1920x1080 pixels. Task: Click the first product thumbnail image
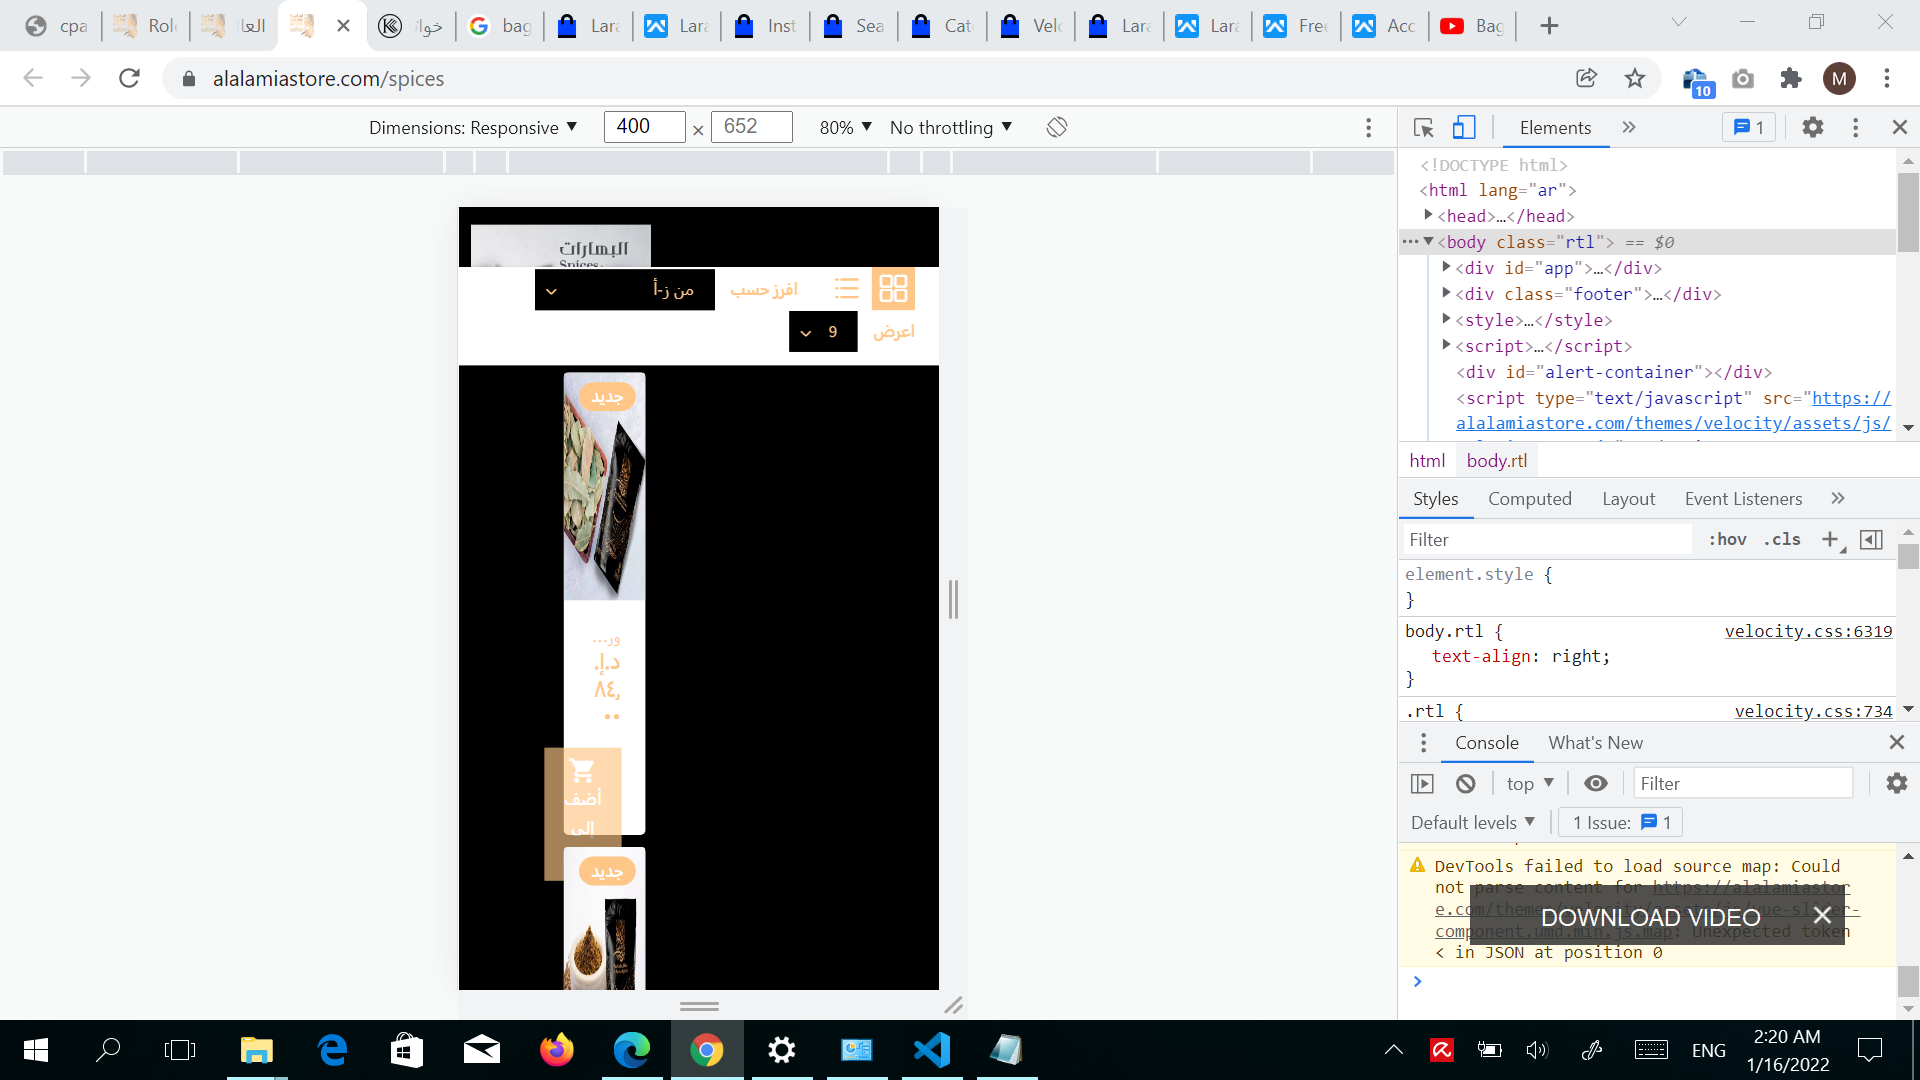coord(604,487)
